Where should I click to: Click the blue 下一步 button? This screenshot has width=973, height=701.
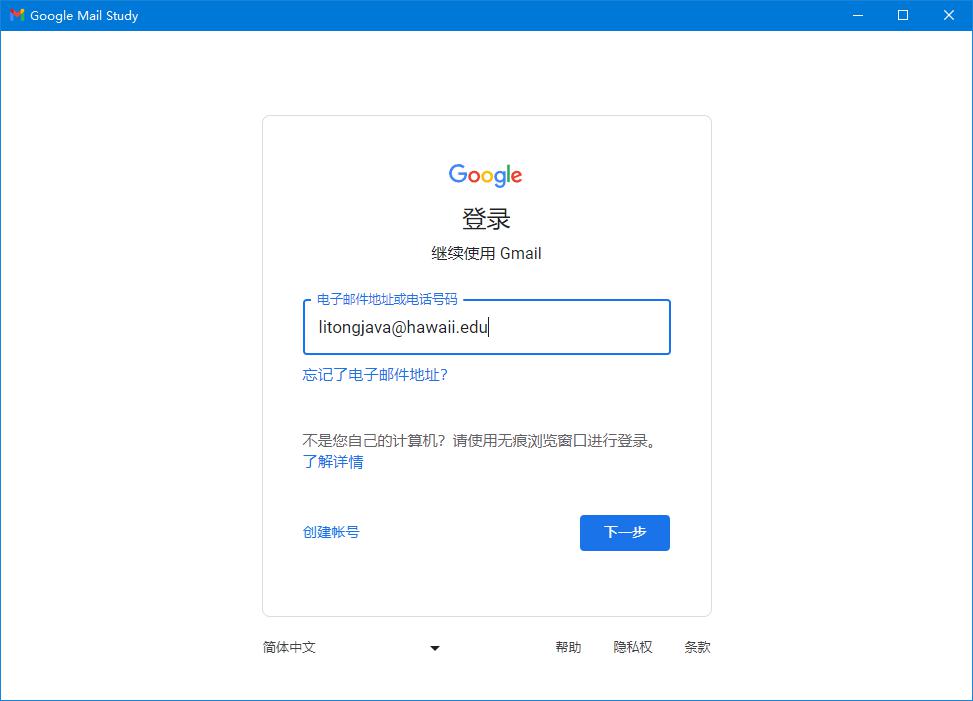625,532
